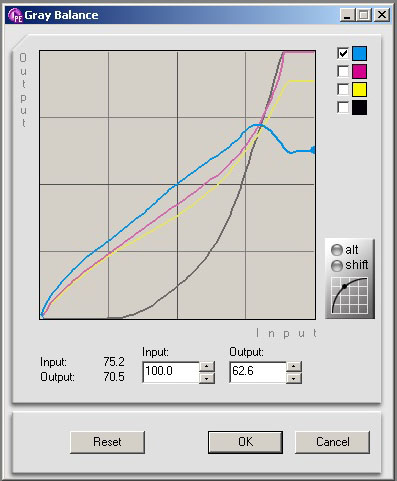Select the alt radio option
The height and width of the screenshot is (481, 397).
336,250
